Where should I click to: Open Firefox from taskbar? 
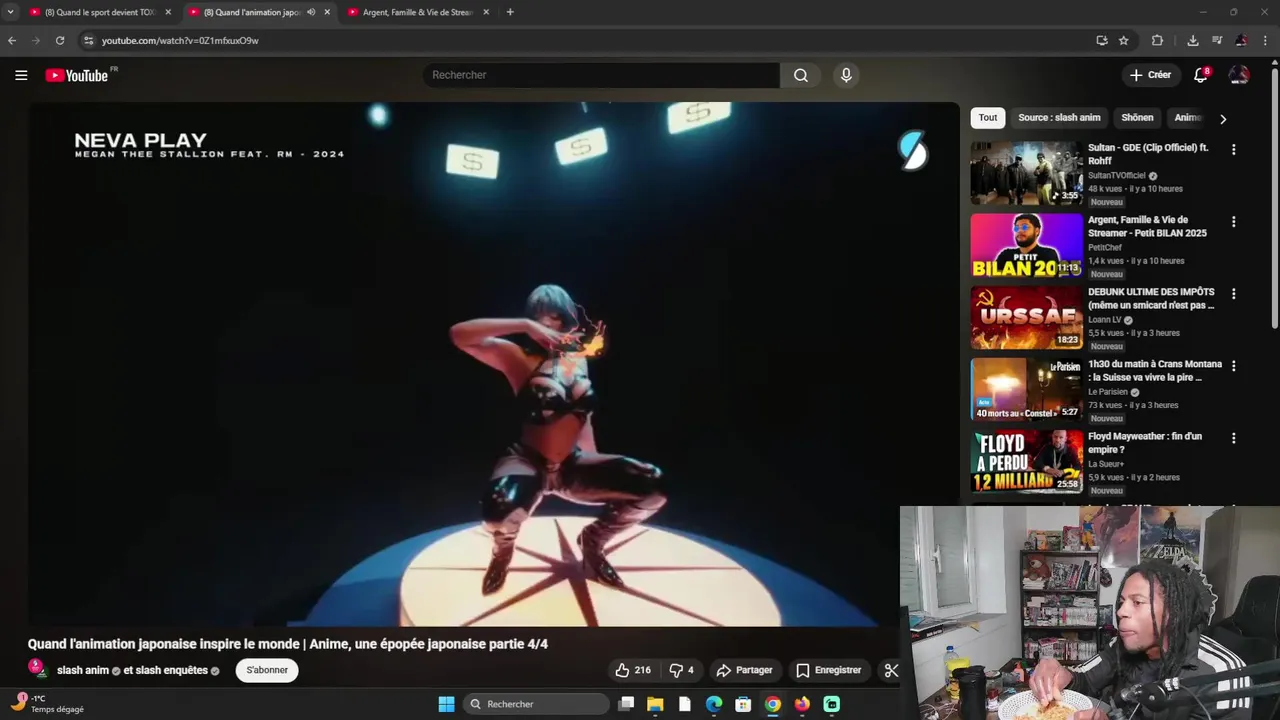[x=802, y=704]
